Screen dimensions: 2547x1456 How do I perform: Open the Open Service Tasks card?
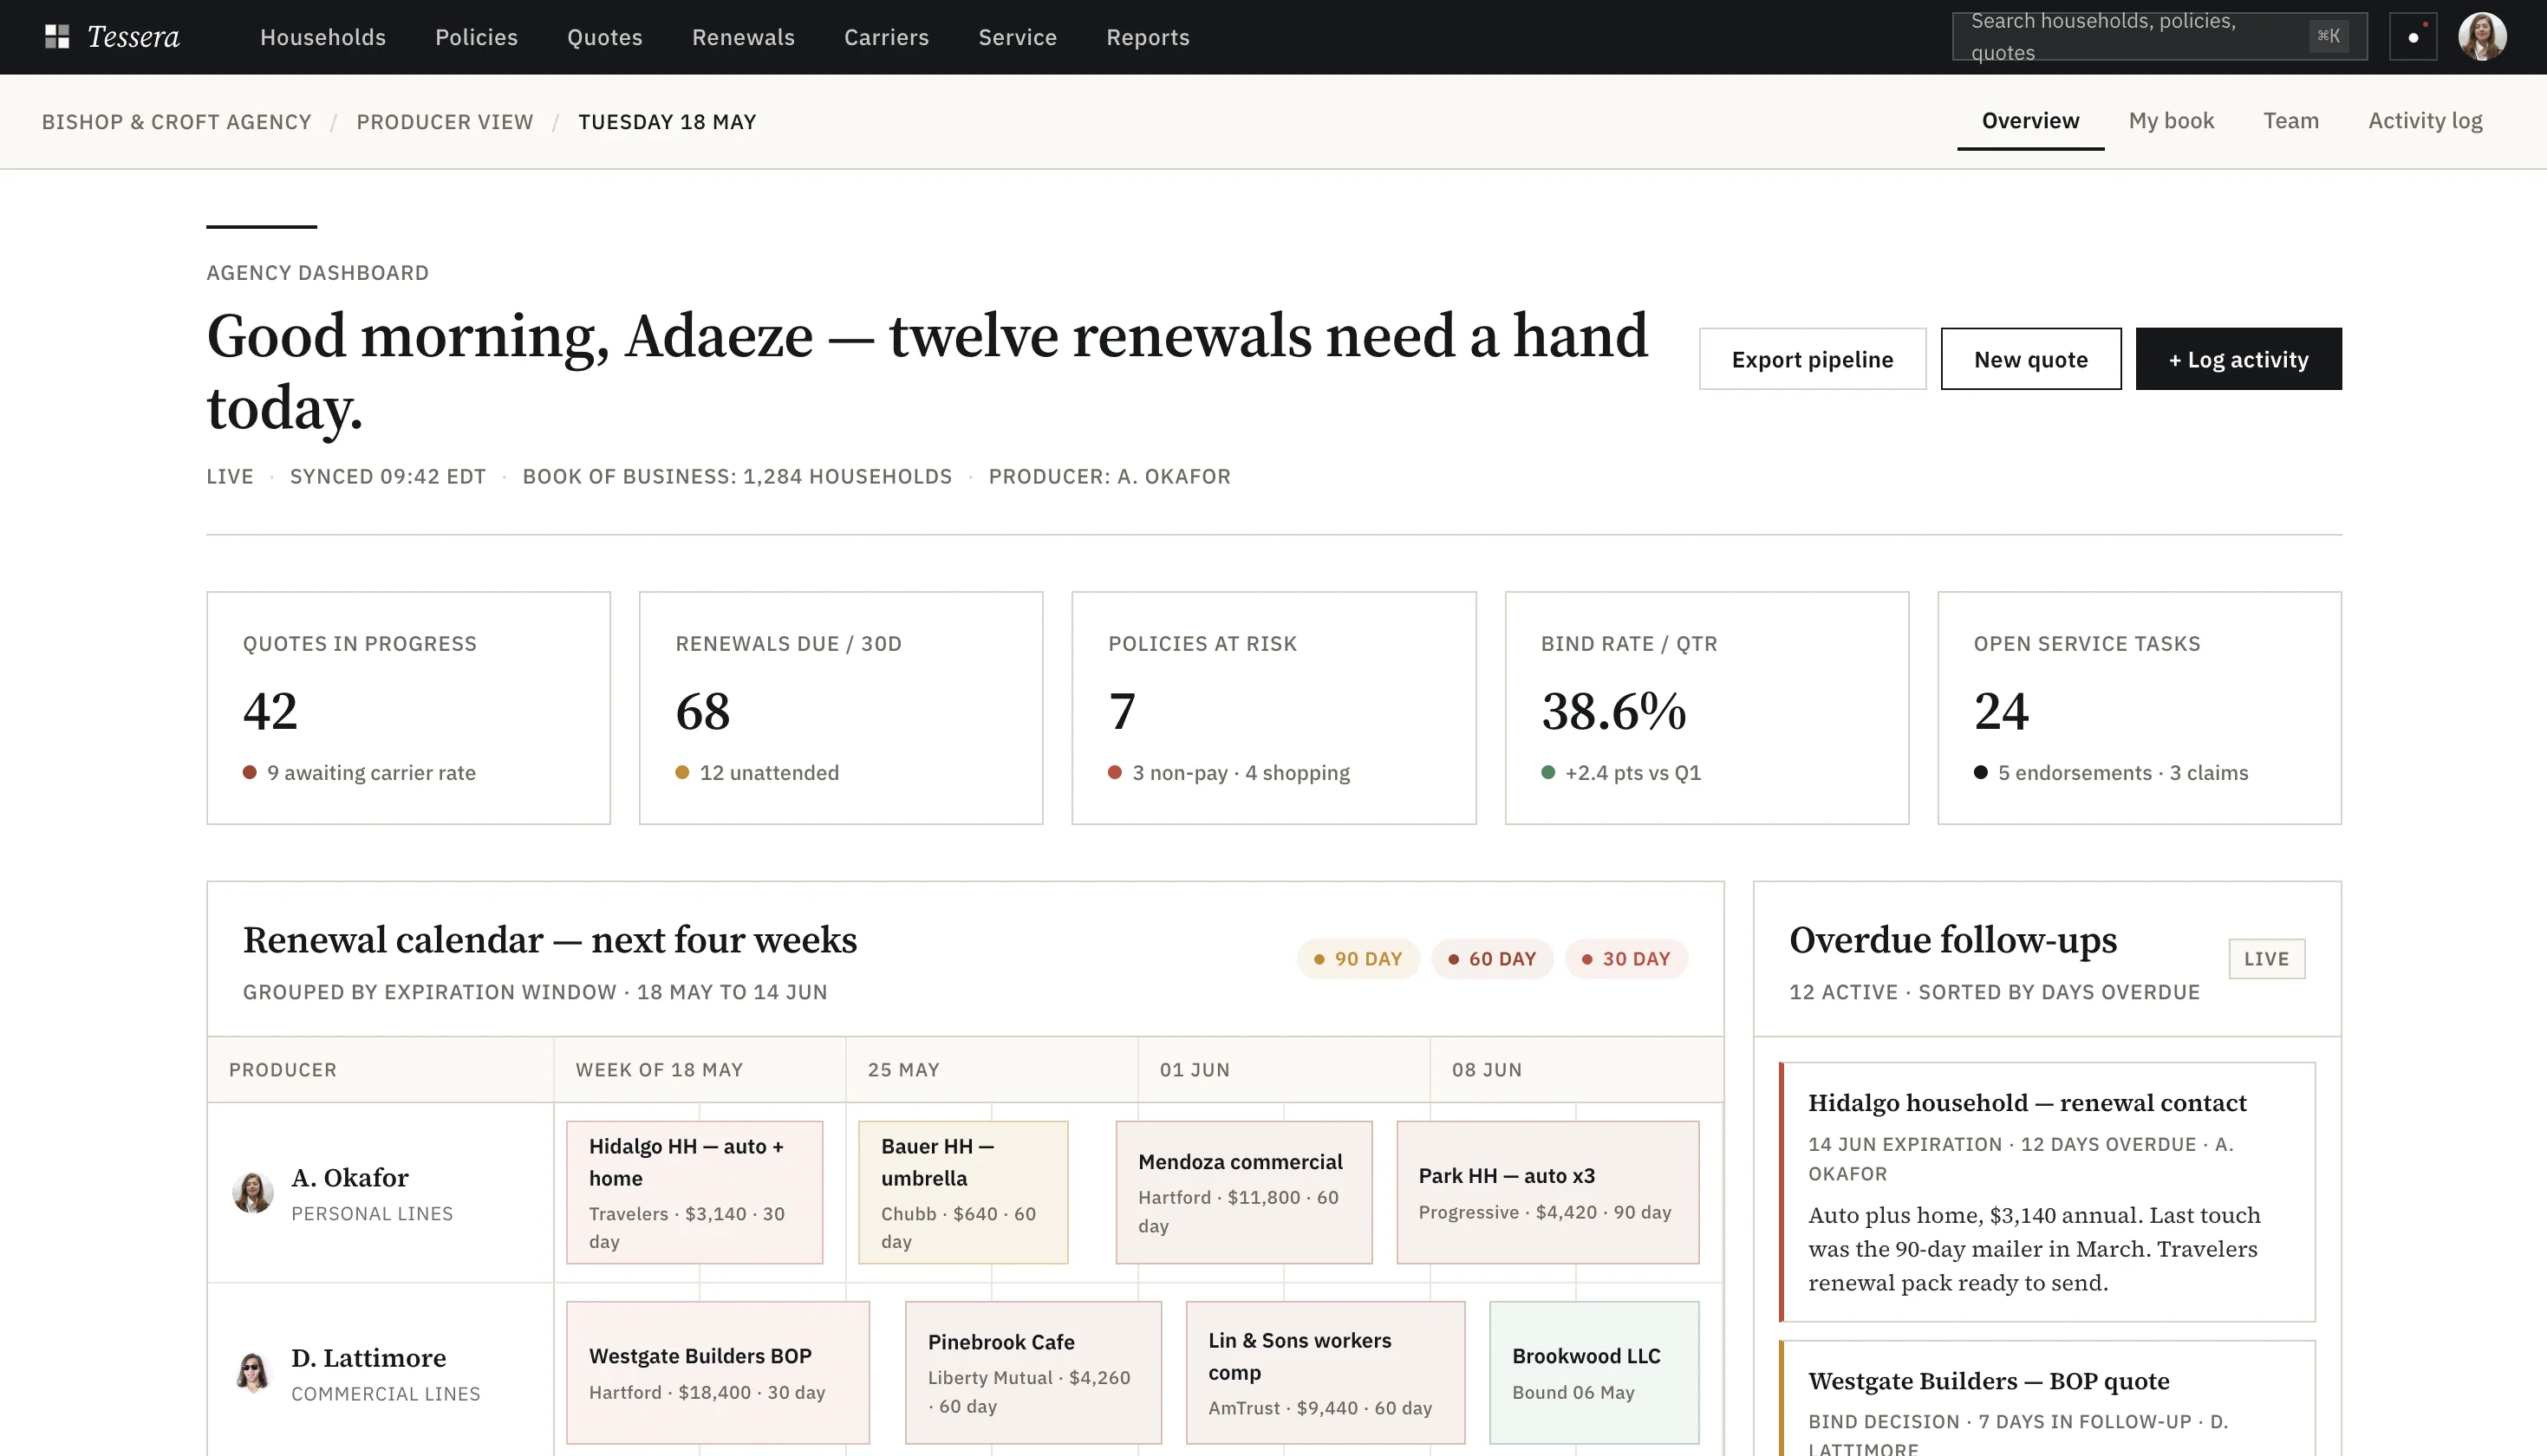(2139, 708)
